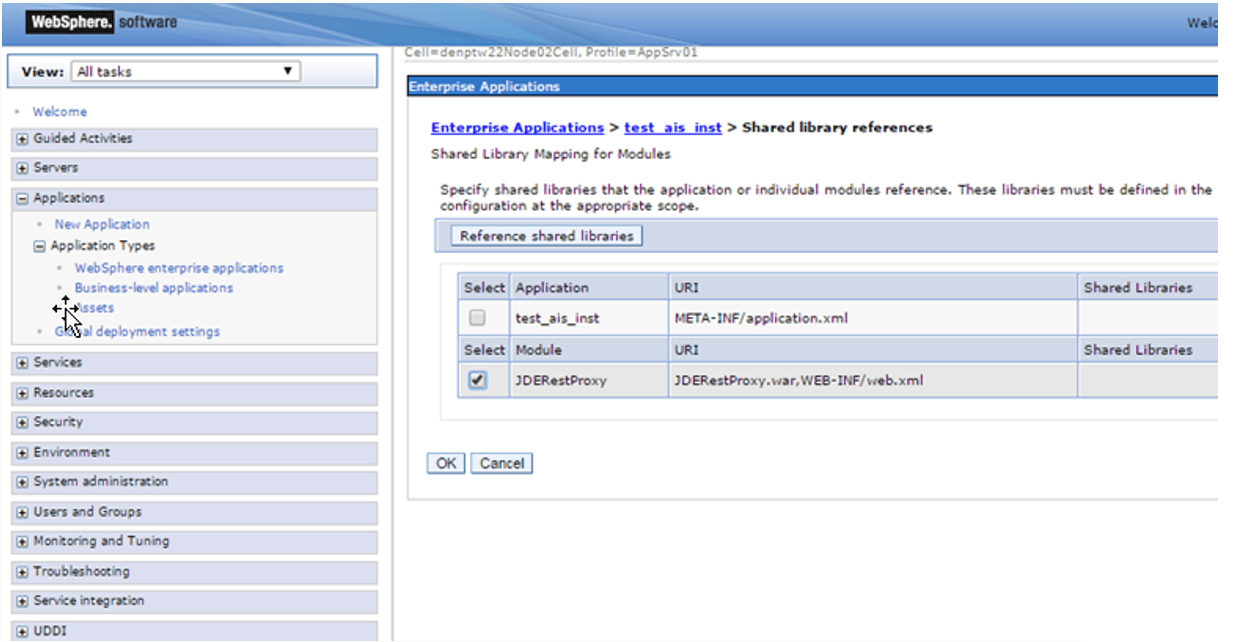This screenshot has width=1258, height=642.
Task: Click the Module column header
Action: point(589,350)
